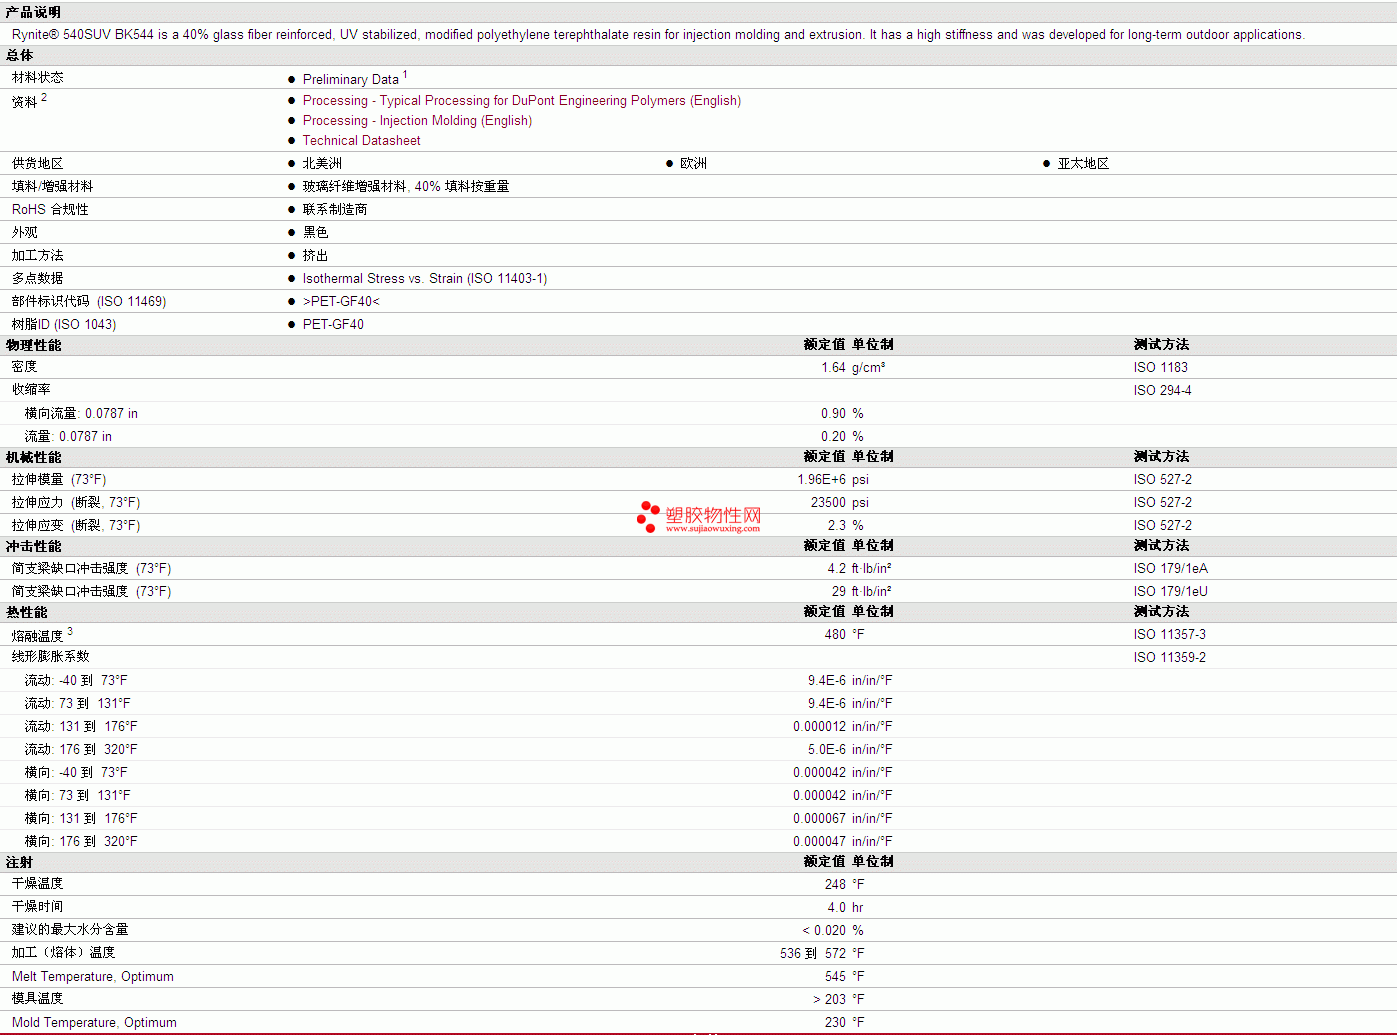Select the ISO 11357-3 method cell
The width and height of the screenshot is (1397, 1035).
(x=1169, y=635)
